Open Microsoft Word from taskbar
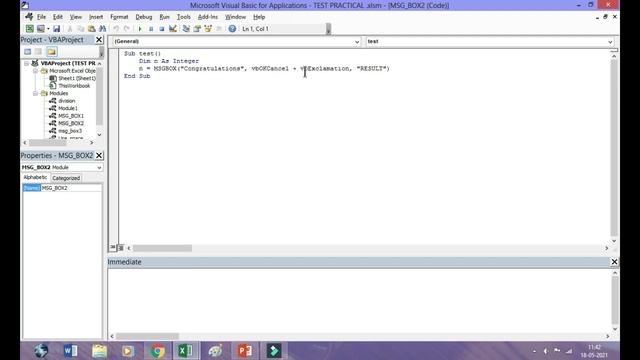 coord(70,351)
